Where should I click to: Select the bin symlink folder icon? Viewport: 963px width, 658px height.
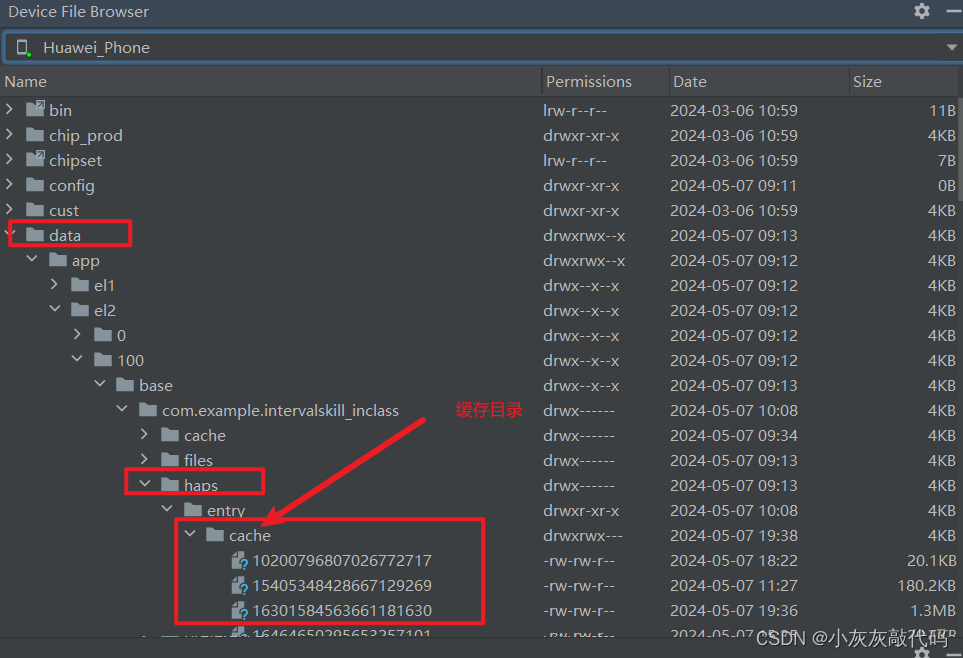tap(36, 110)
